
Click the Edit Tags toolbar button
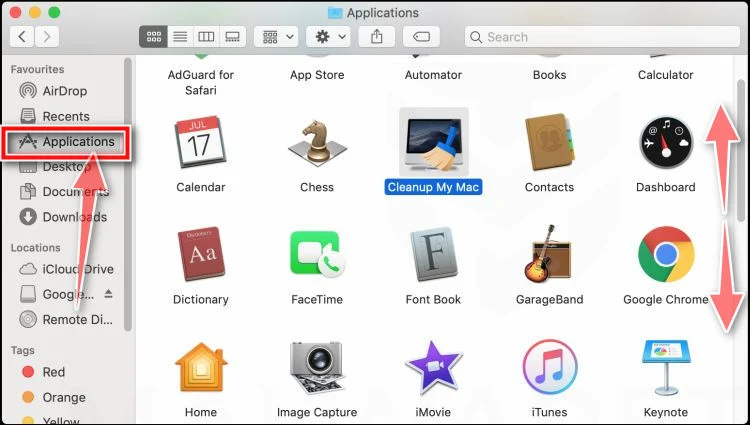[421, 37]
